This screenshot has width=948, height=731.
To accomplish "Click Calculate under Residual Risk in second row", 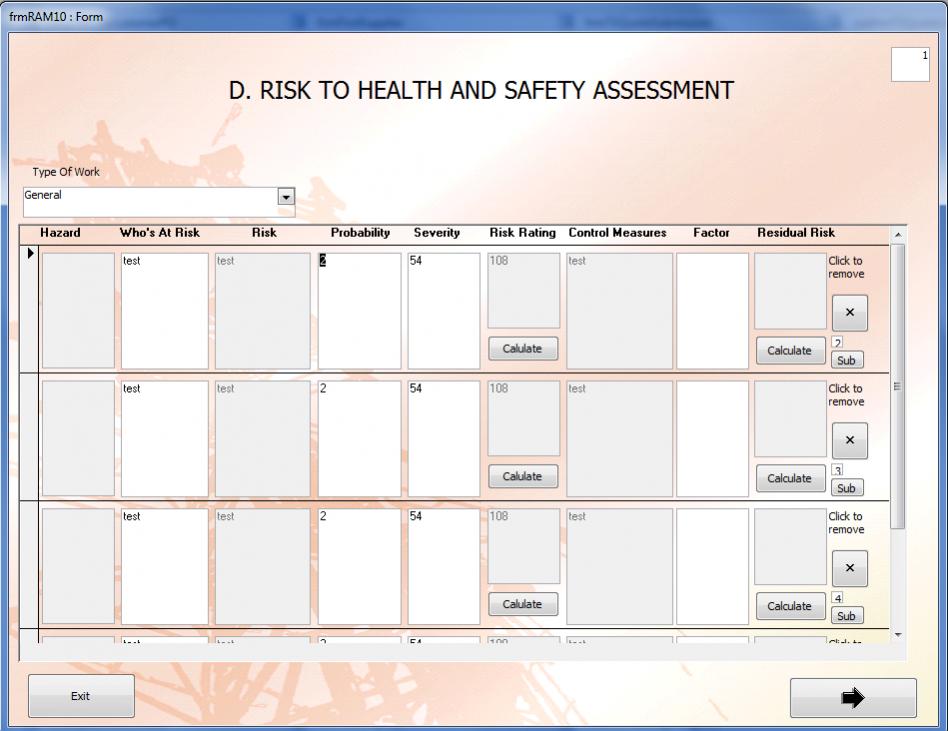I will tap(790, 478).
